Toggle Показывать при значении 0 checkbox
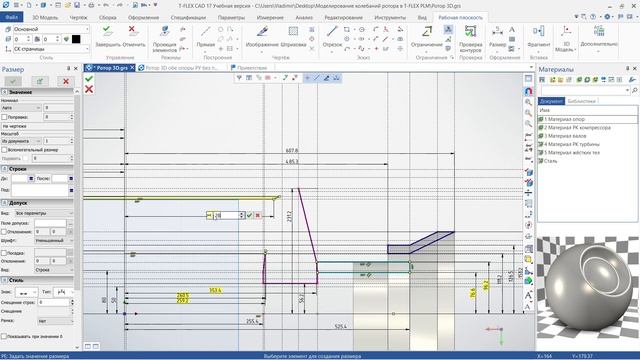Screen dimensions: 640x360 (x=4, y=336)
